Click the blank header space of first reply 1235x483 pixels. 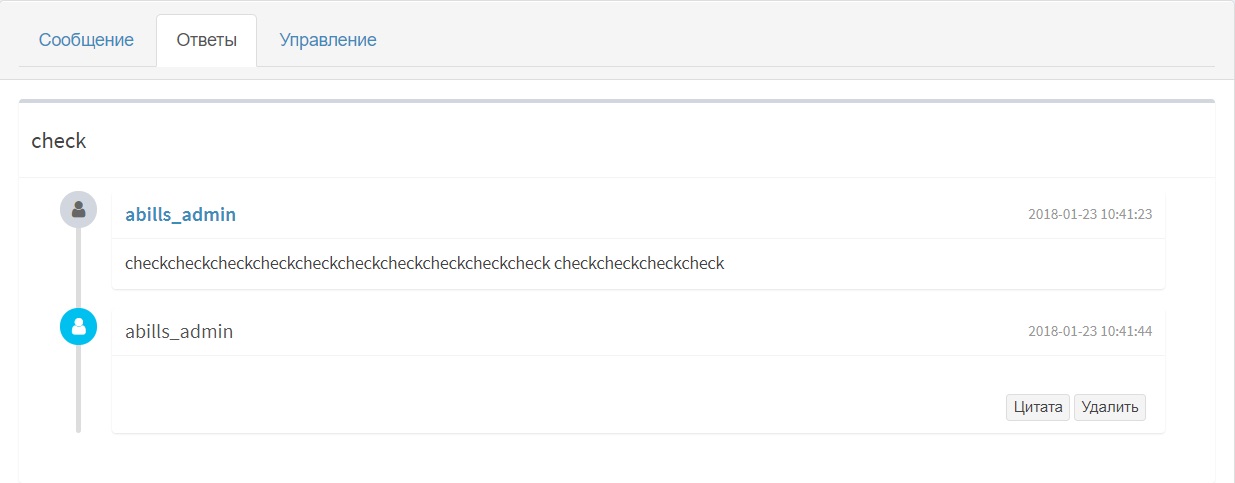(632, 215)
